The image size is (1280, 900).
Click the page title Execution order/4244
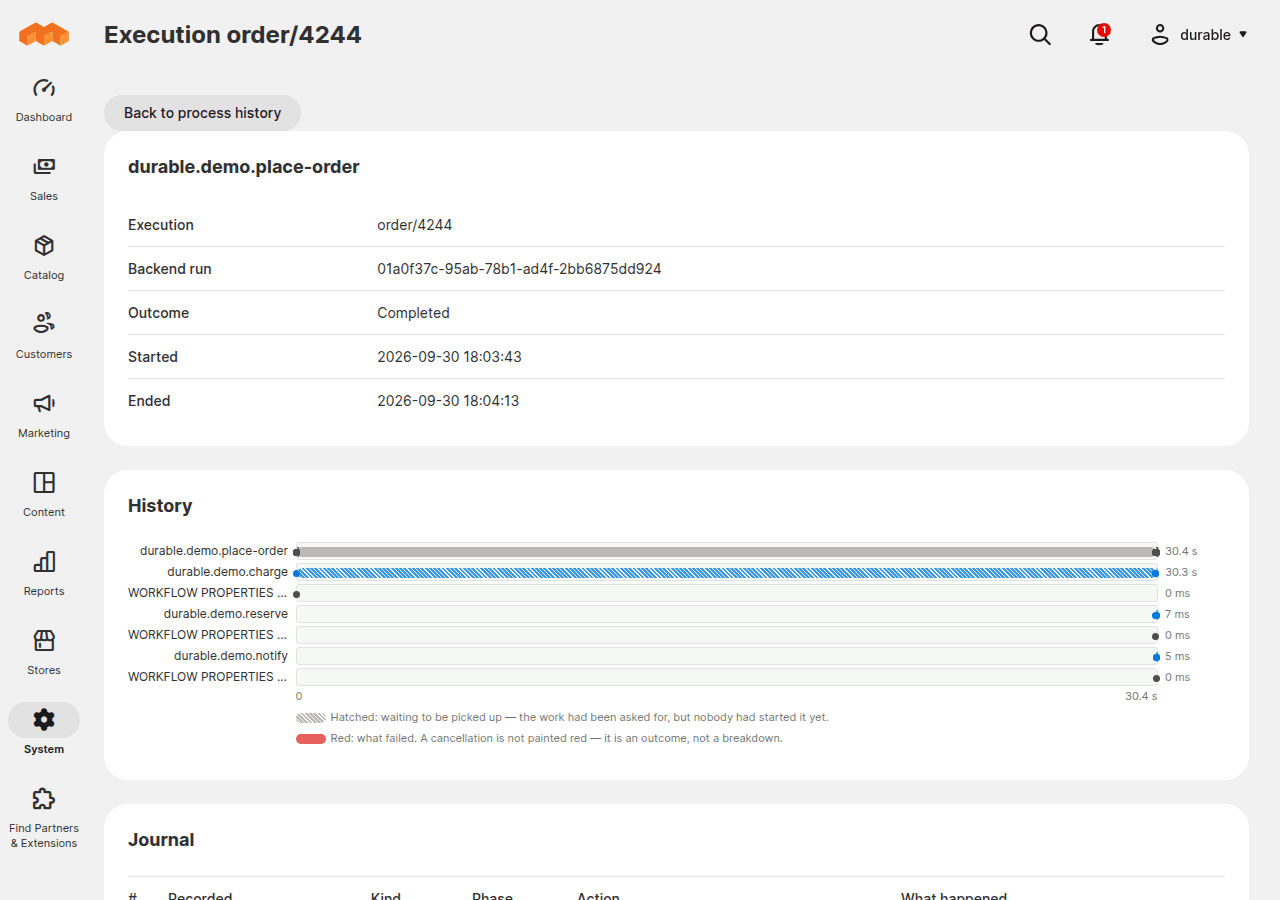[233, 35]
